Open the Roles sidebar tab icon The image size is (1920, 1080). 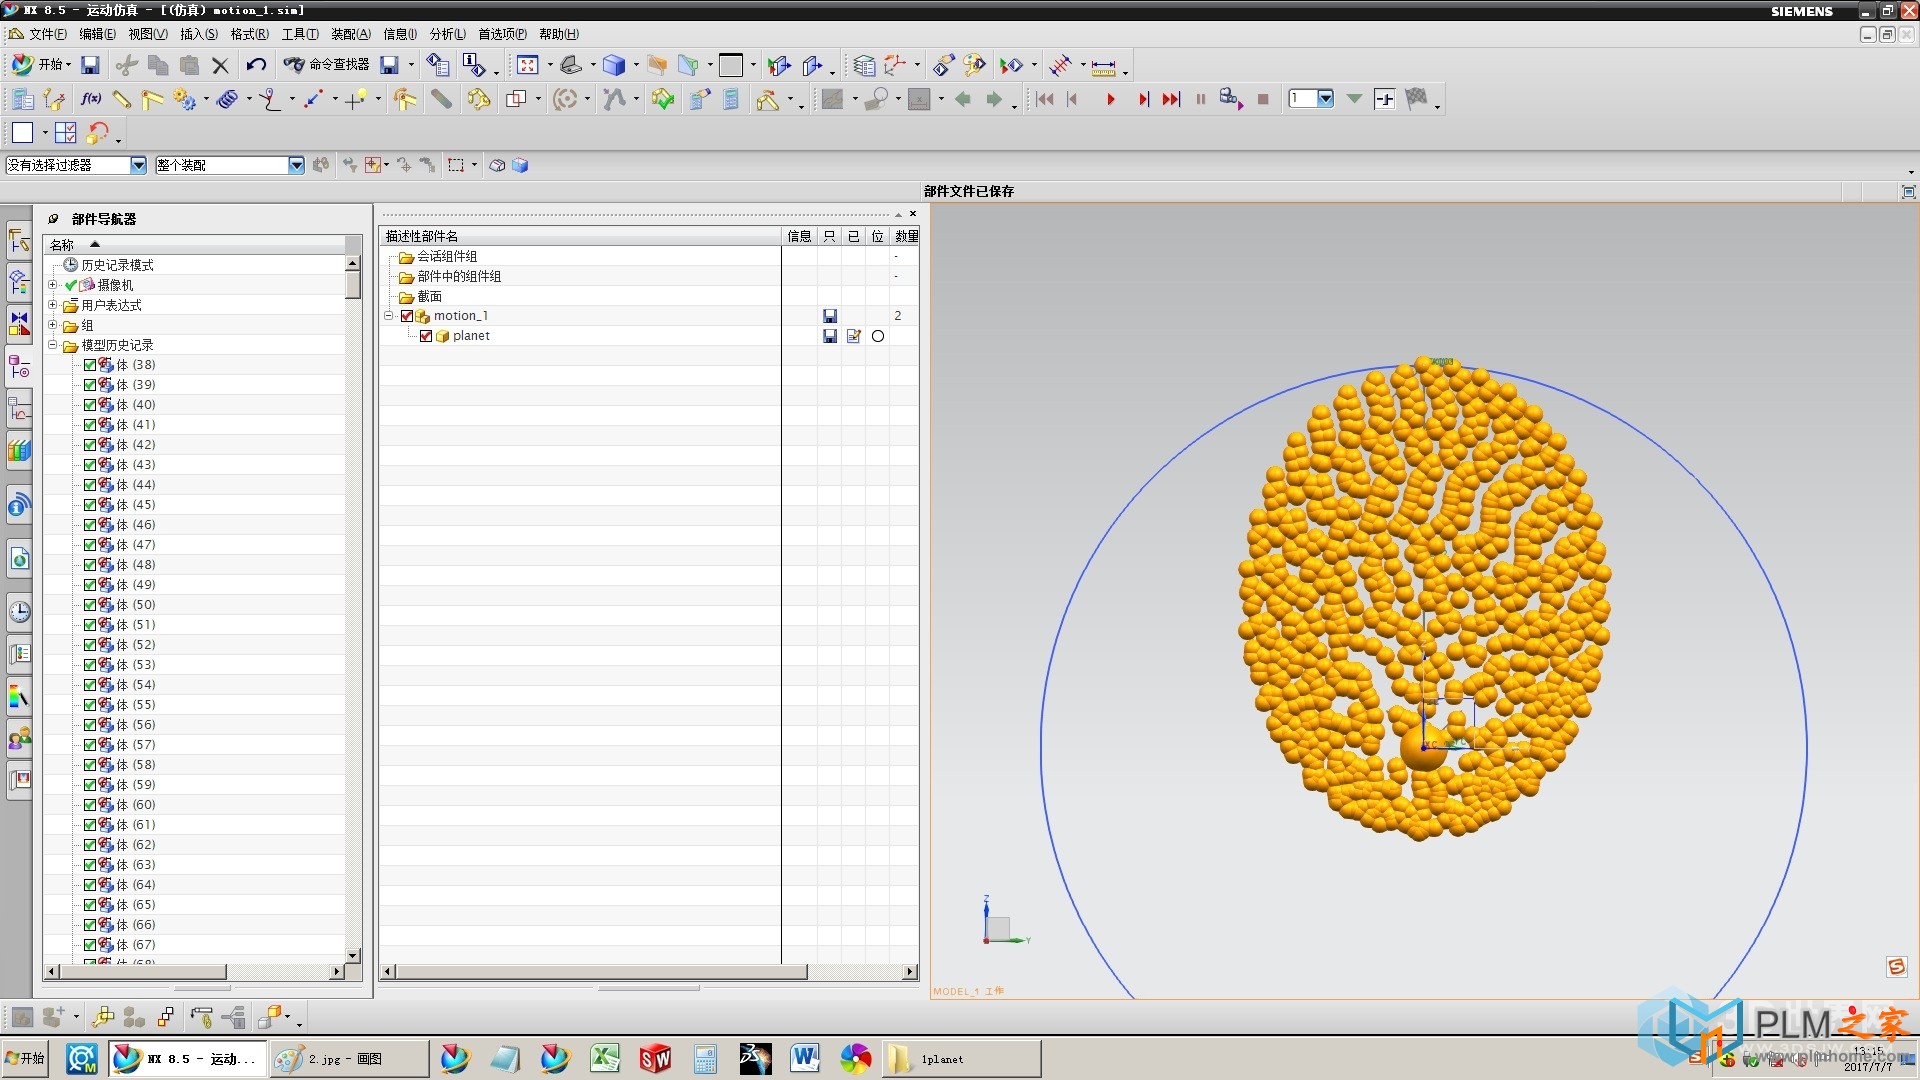(19, 738)
